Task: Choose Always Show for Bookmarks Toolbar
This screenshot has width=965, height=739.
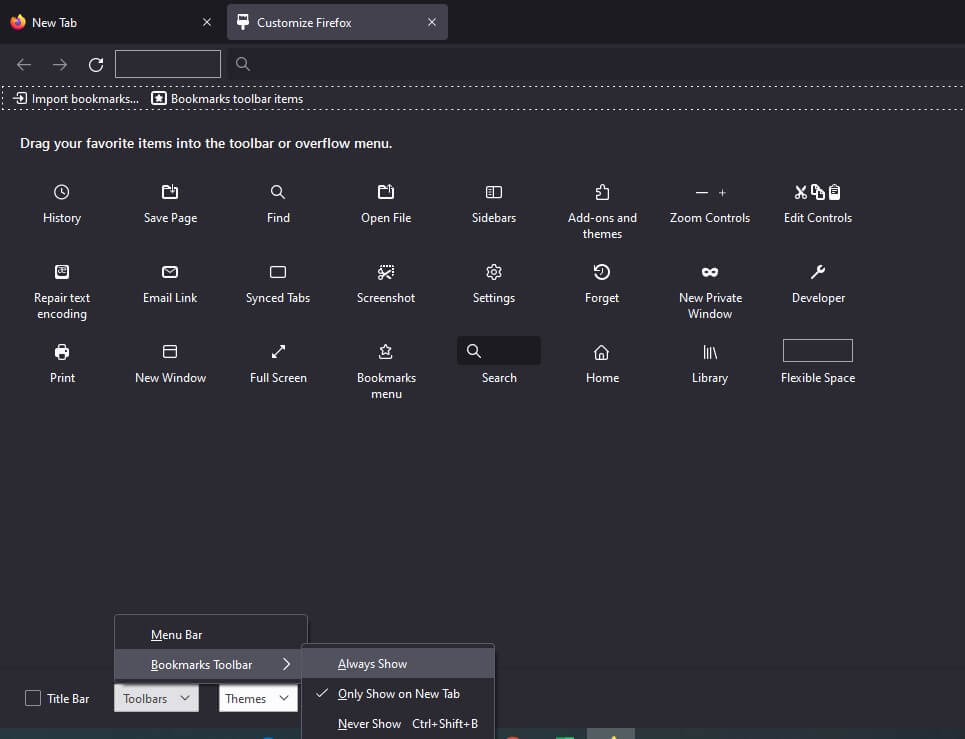Action: (x=372, y=662)
